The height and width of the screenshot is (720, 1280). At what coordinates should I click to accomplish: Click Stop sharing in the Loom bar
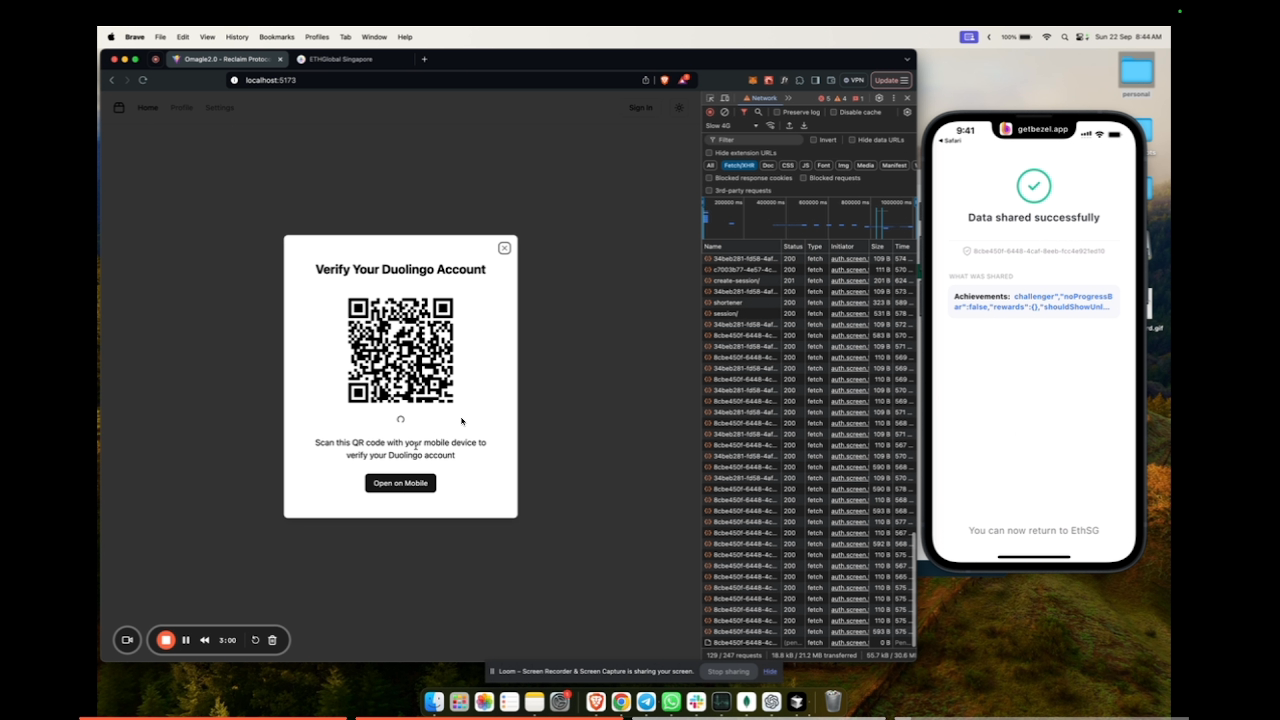[x=728, y=671]
